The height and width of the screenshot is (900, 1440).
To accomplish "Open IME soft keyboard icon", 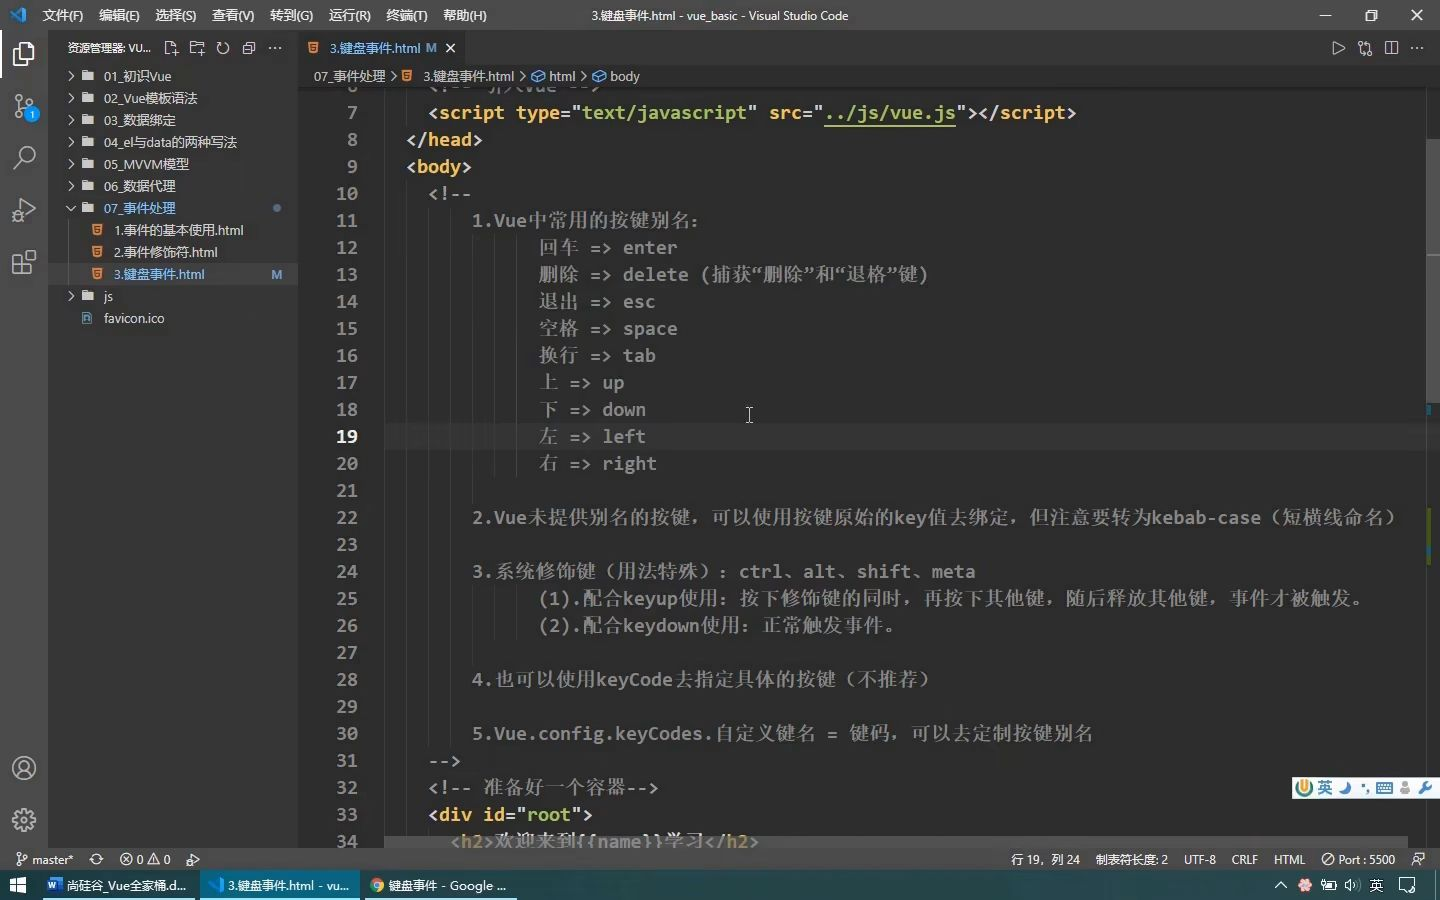I will pos(1384,788).
